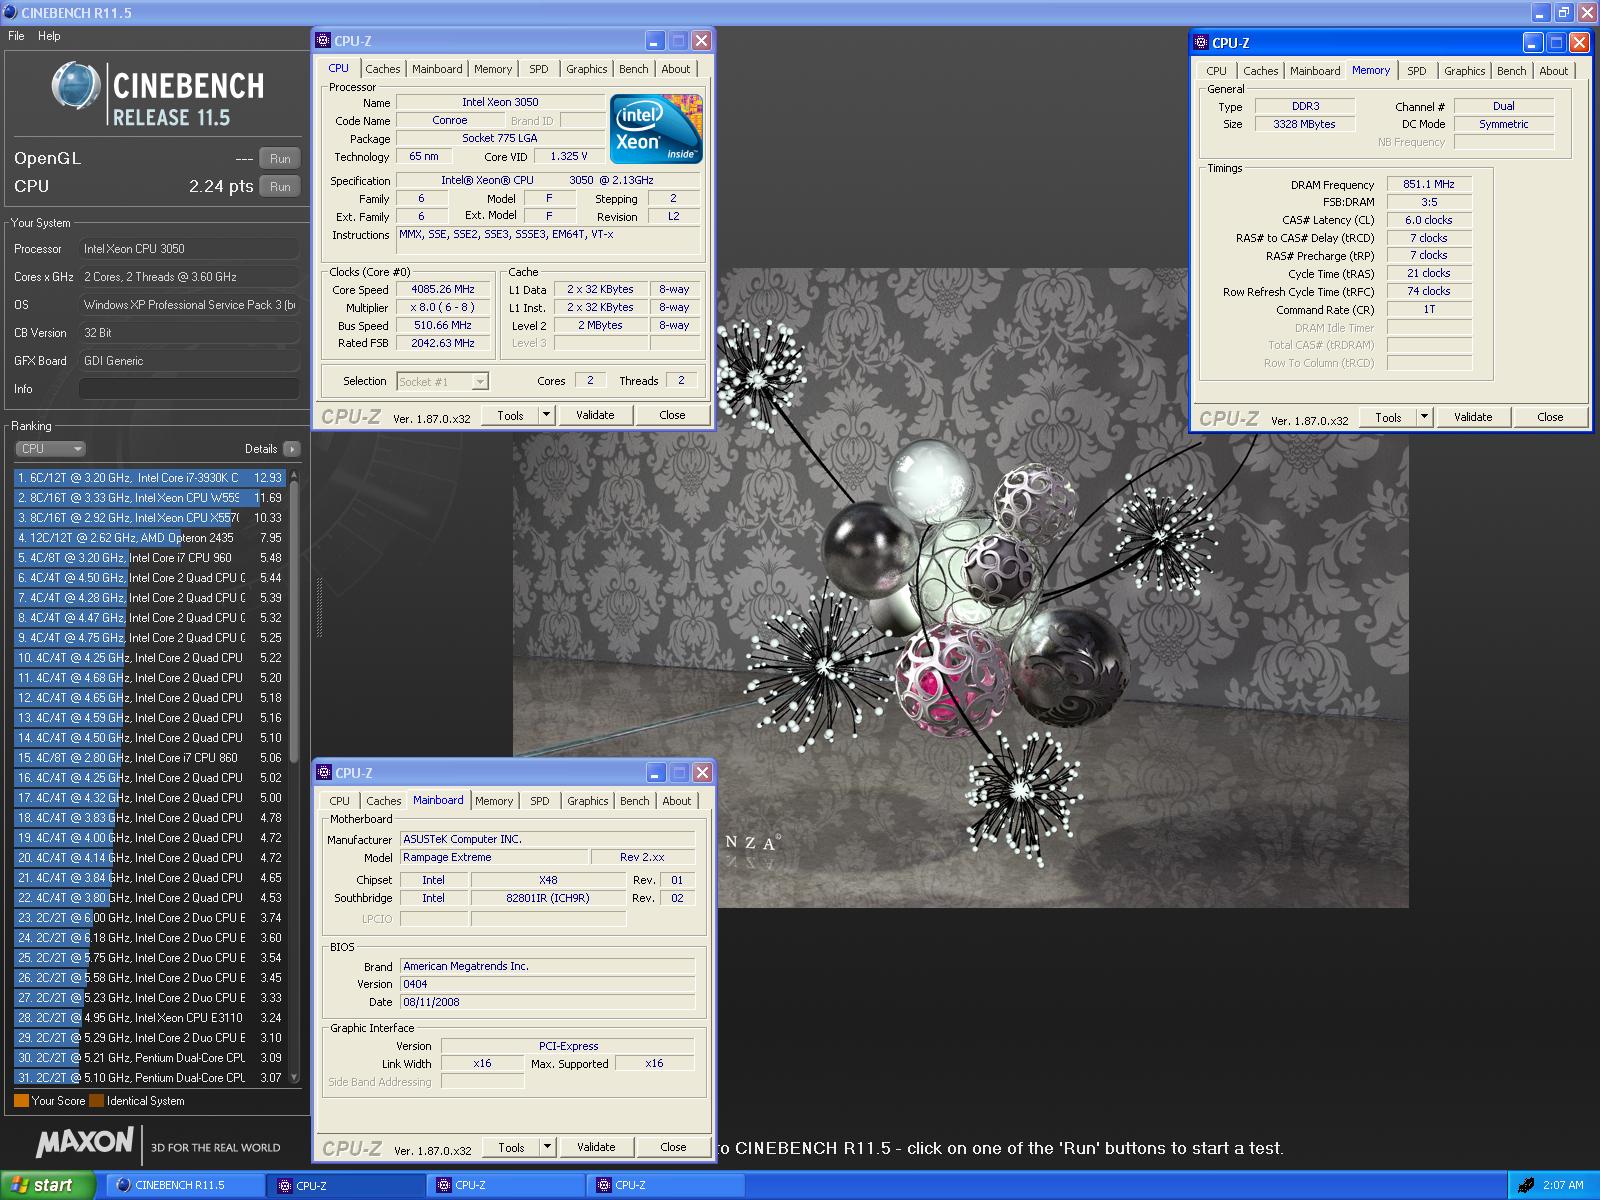The image size is (1600, 1200).
Task: Minimize the CPU-Z Memory window
Action: pos(1533,43)
